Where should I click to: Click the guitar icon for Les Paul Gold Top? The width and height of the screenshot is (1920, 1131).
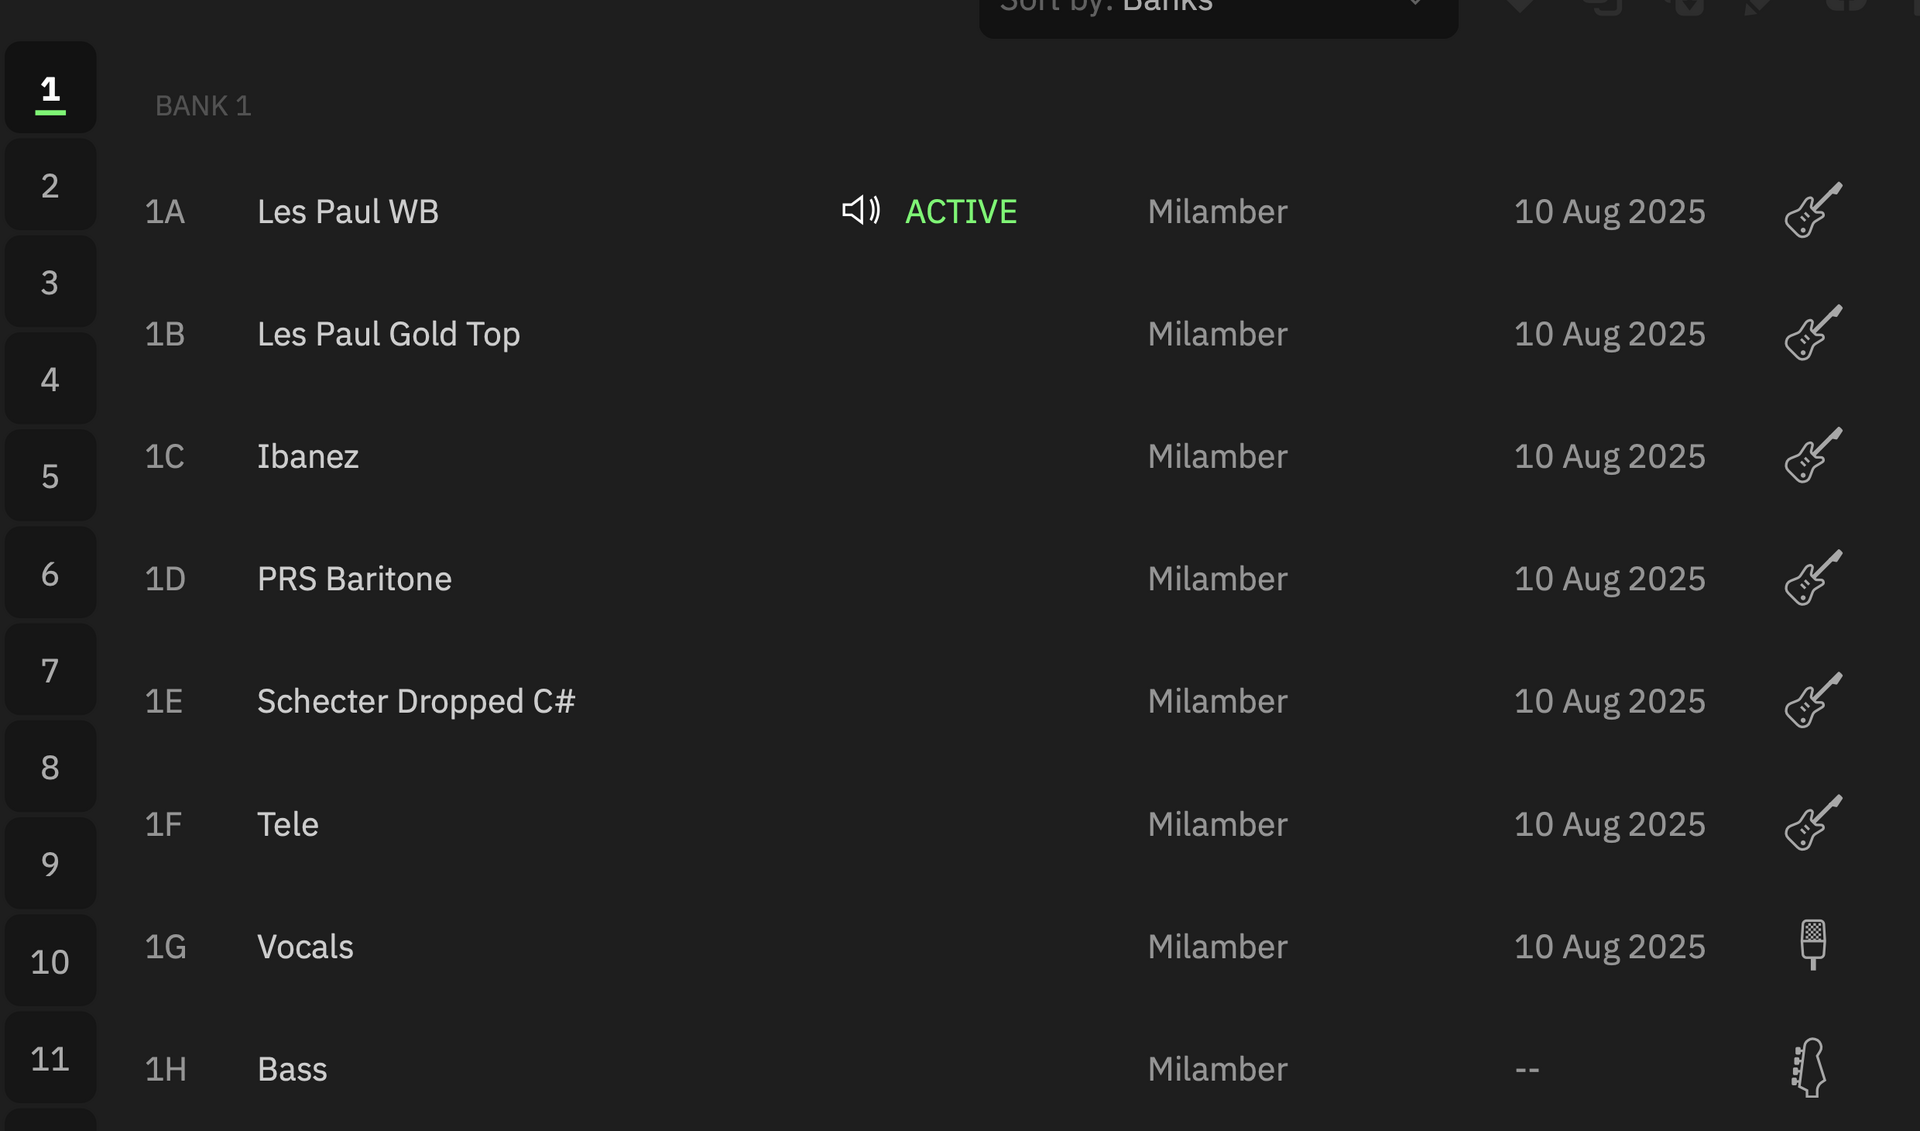coord(1812,333)
